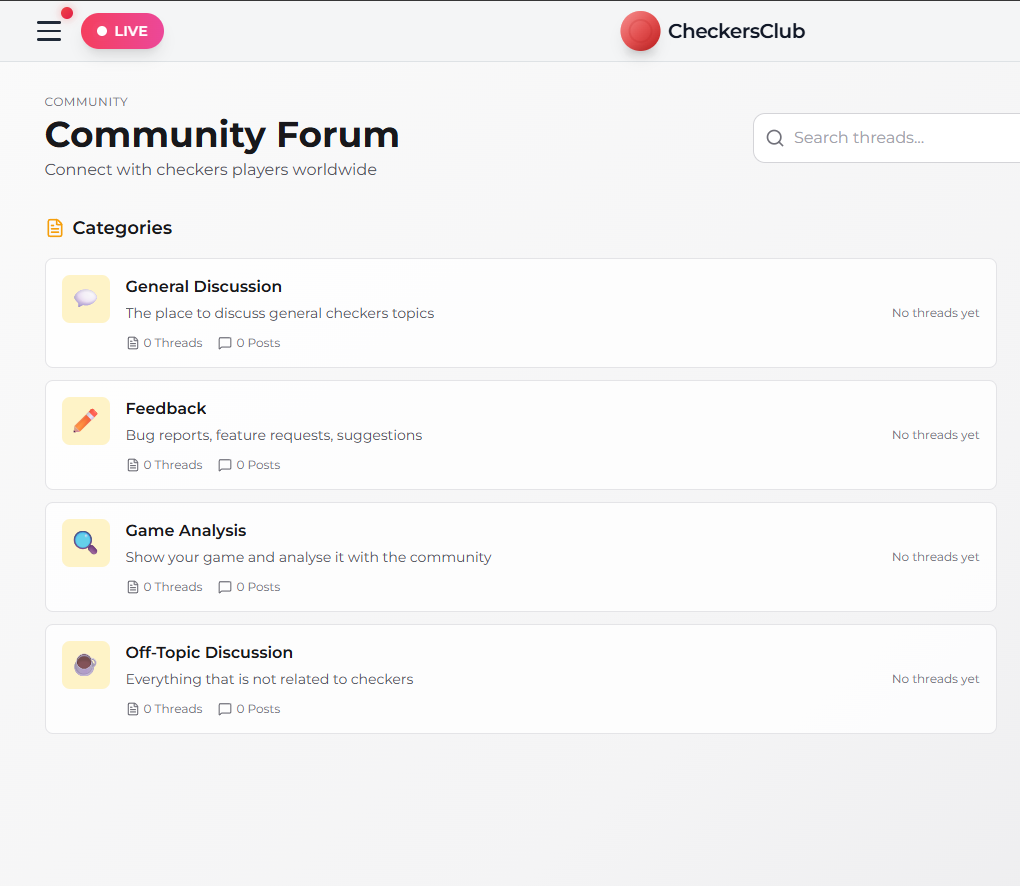Open the Game Analysis category
This screenshot has height=886, width=1020.
click(x=186, y=530)
